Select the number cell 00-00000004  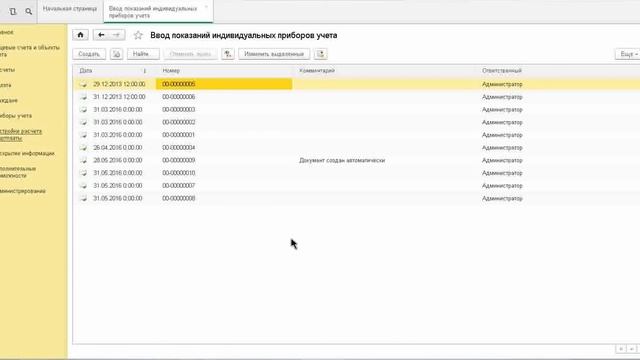[178, 147]
